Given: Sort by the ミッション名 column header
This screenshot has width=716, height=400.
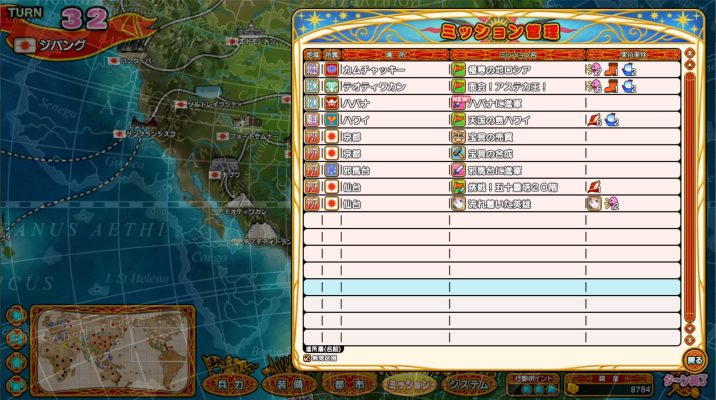Looking at the screenshot, I should point(518,55).
